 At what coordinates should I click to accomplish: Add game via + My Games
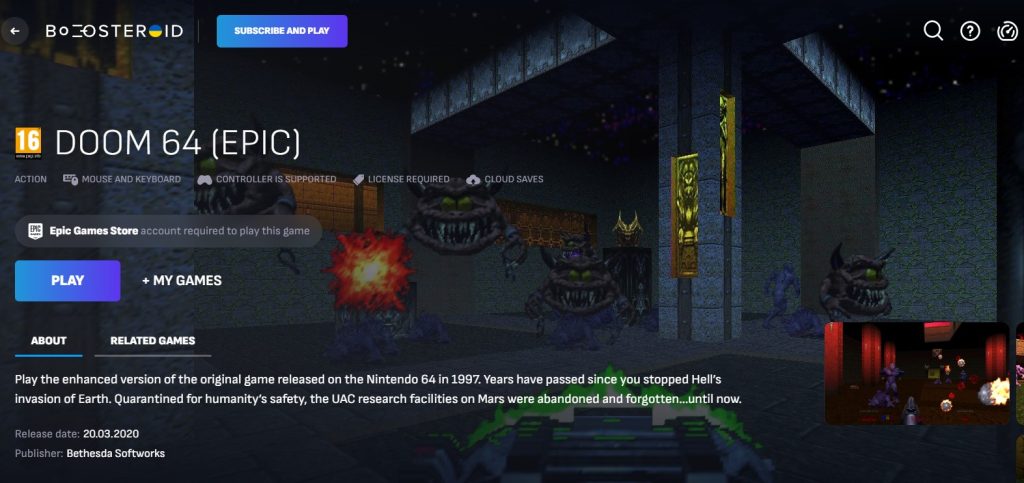pos(182,281)
